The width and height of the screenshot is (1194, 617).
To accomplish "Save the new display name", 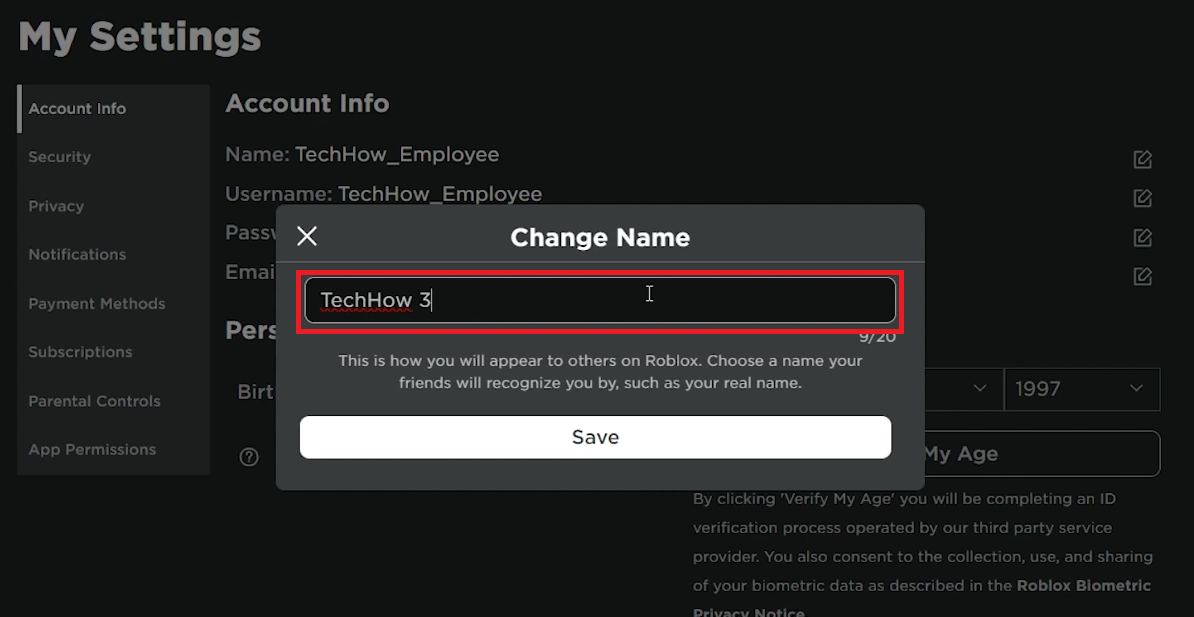I will click(x=595, y=436).
